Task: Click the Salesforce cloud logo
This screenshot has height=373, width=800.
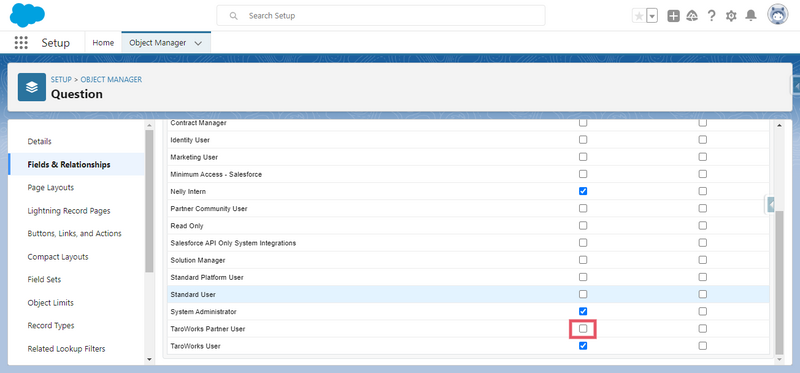Action: 27,15
